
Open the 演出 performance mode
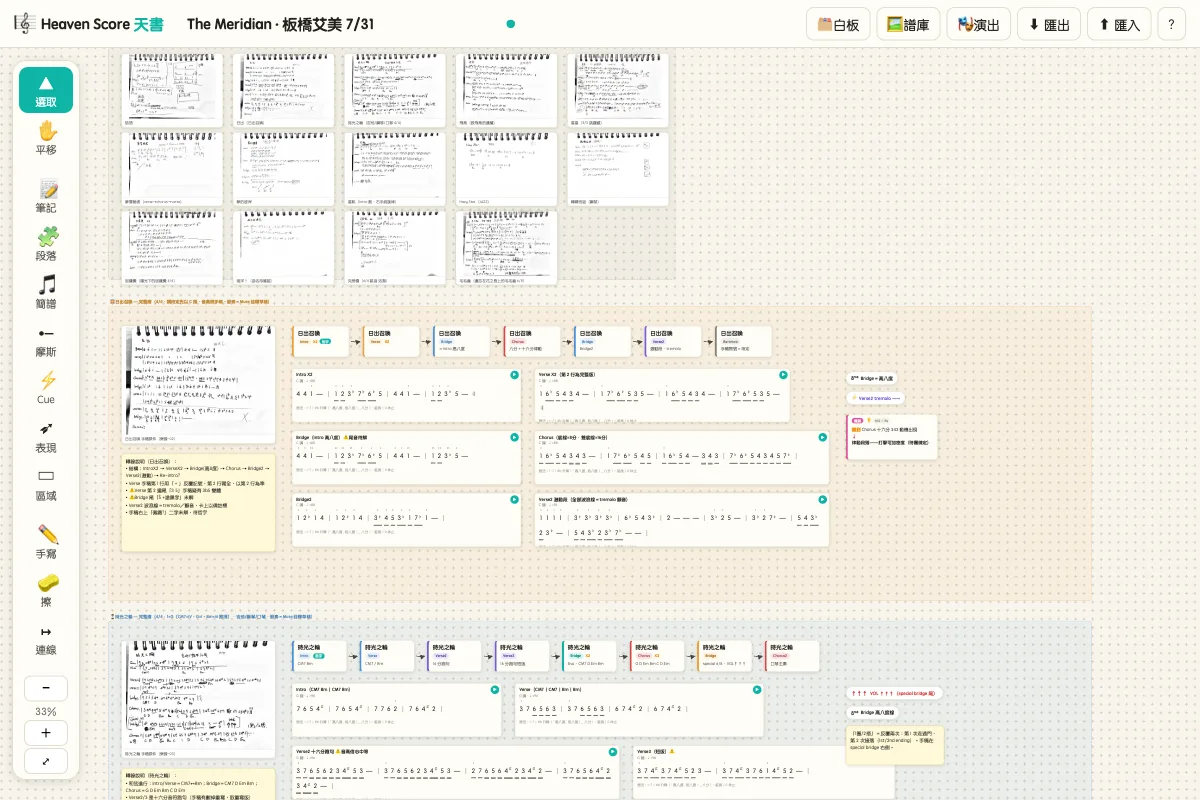coord(979,24)
